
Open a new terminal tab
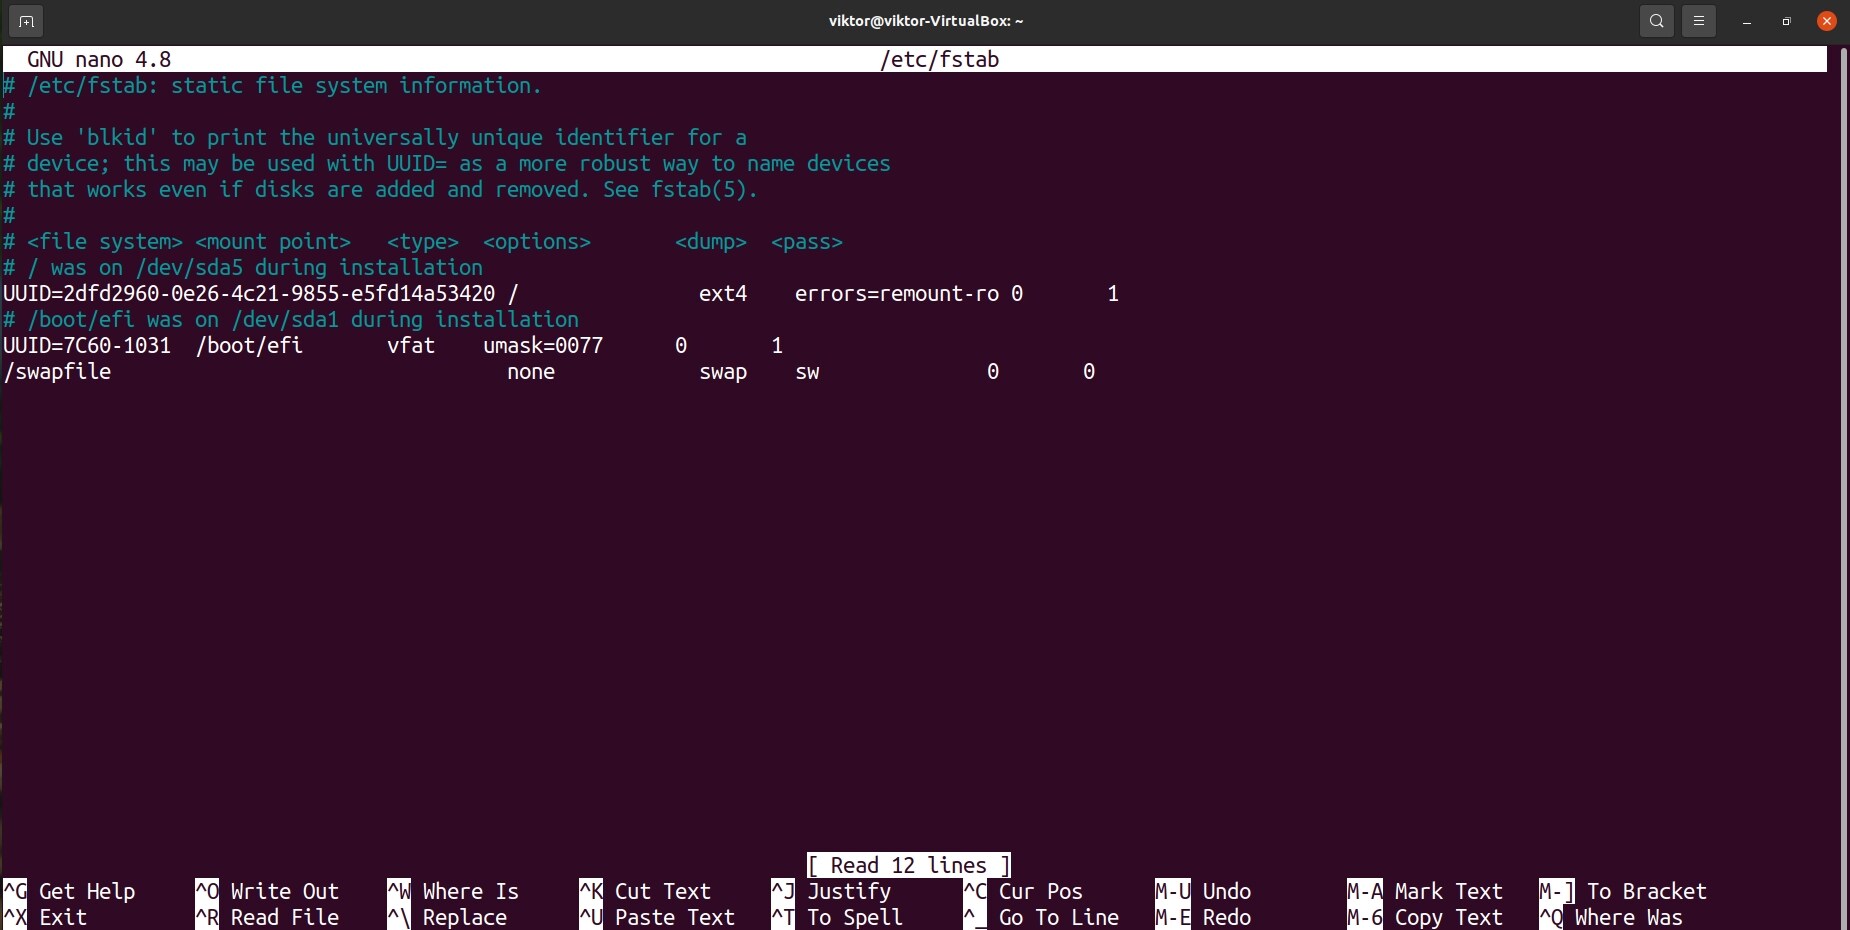[25, 20]
